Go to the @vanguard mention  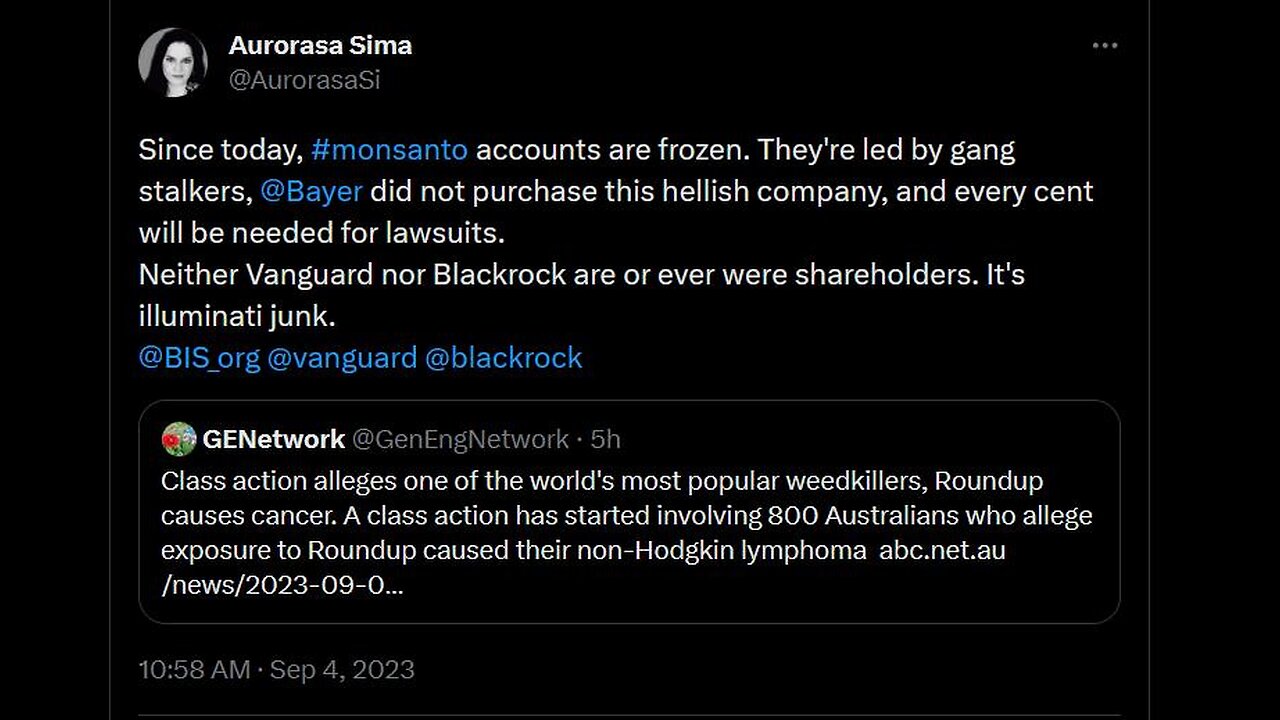[342, 358]
